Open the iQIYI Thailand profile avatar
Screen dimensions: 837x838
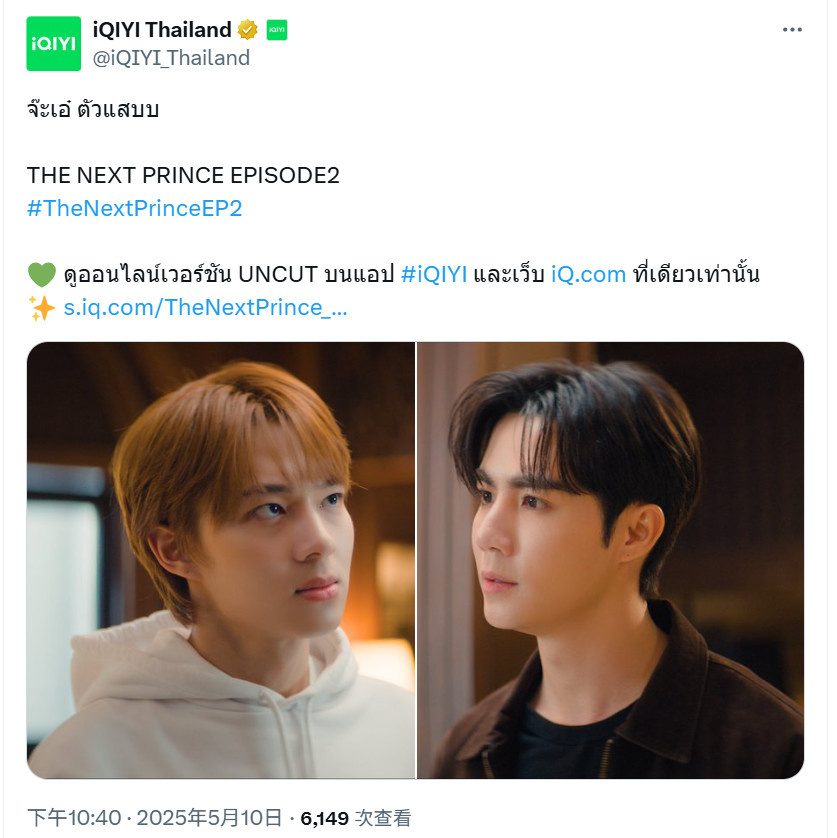tap(53, 43)
